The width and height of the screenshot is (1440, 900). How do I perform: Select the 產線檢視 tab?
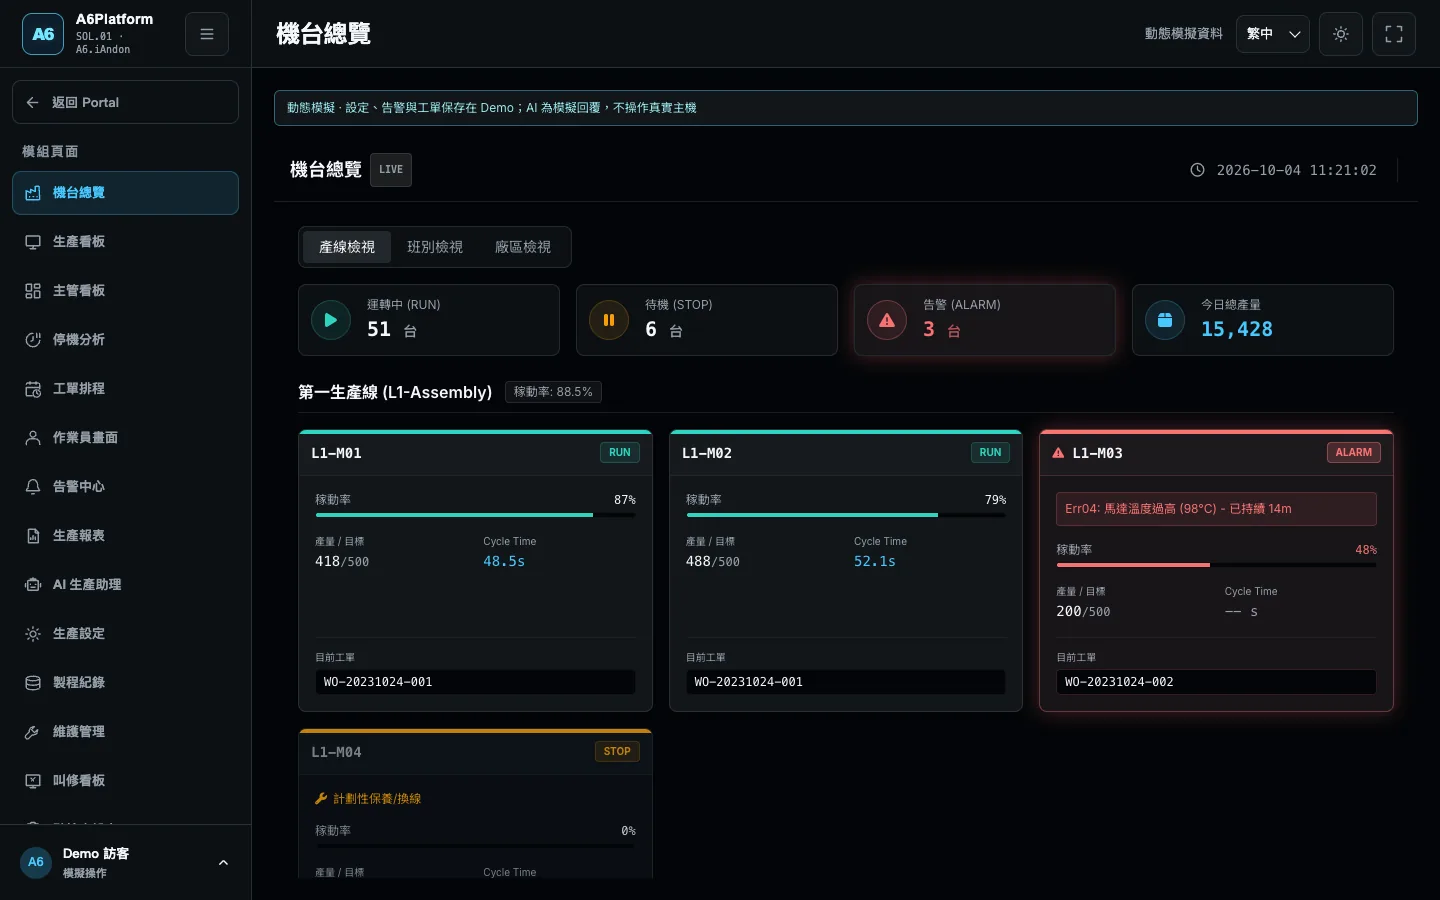tap(347, 247)
